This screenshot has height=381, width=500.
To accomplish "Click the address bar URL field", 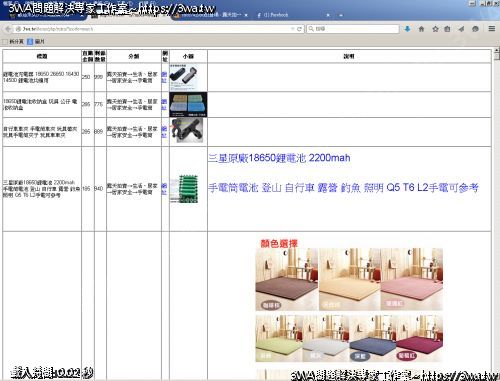I will pos(153,29).
